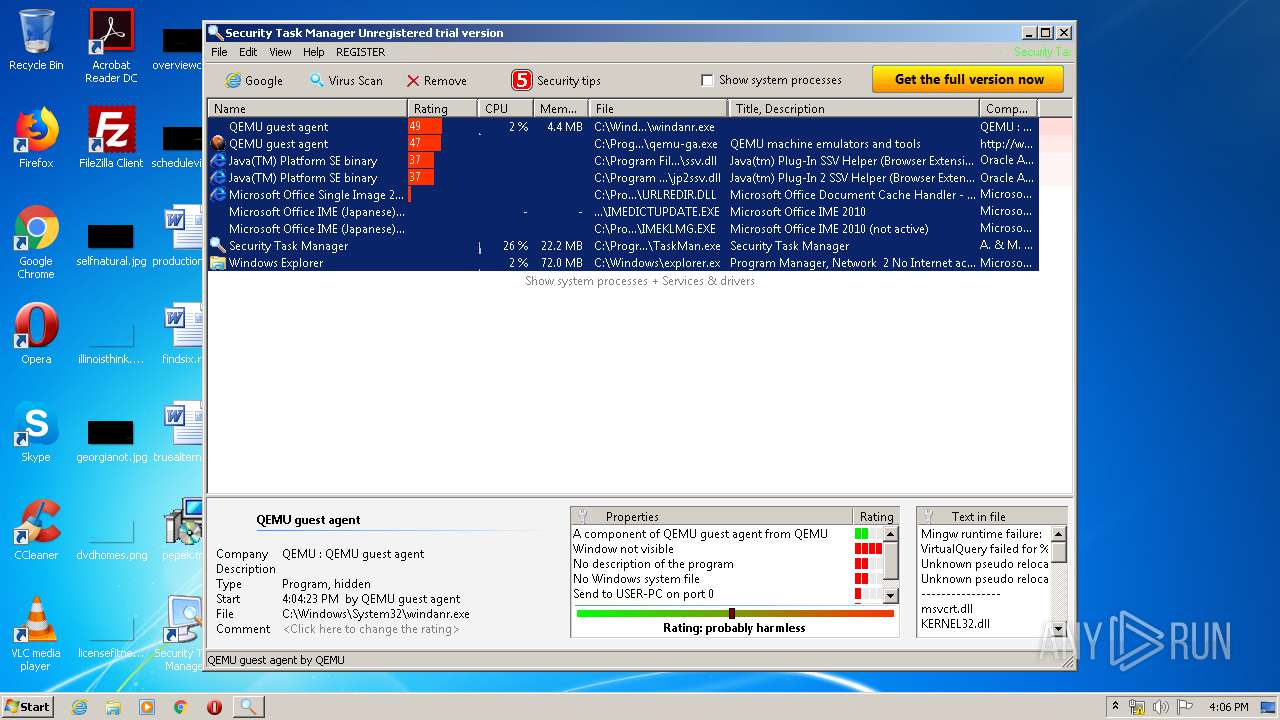Click the Remove process icon
The image size is (1280, 720).
click(x=436, y=80)
